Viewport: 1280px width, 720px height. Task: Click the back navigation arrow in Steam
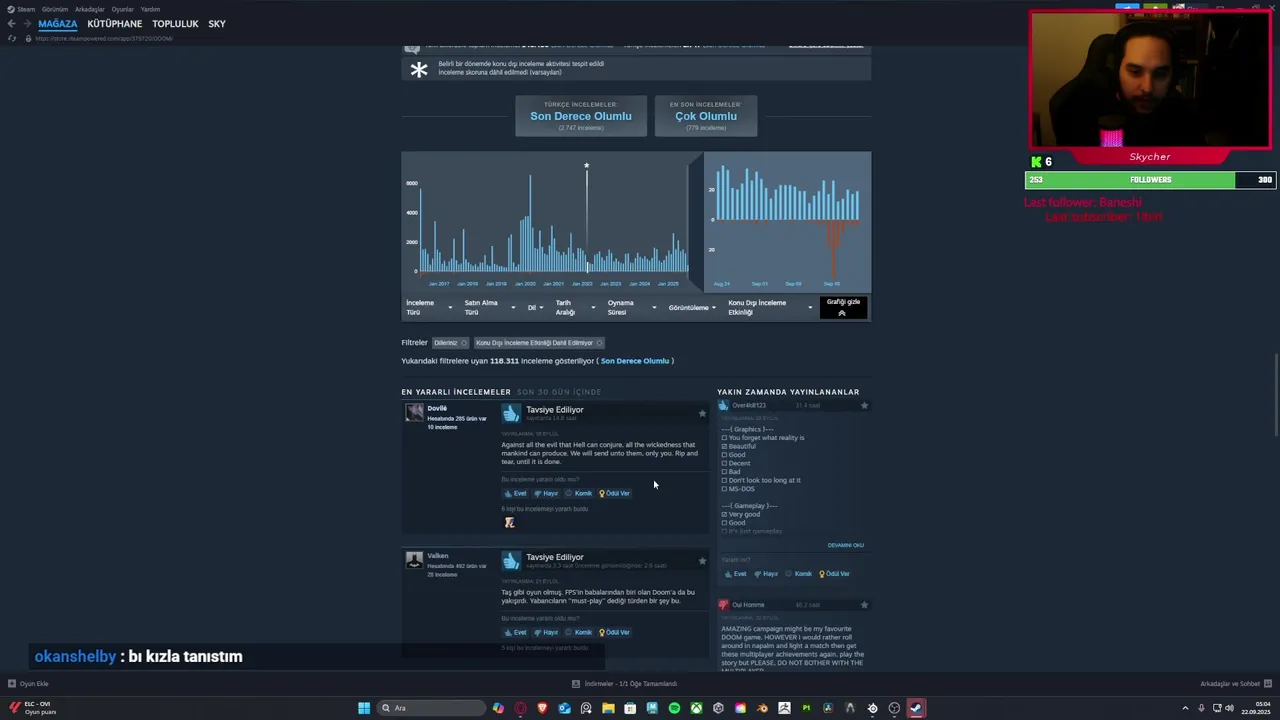coord(11,24)
